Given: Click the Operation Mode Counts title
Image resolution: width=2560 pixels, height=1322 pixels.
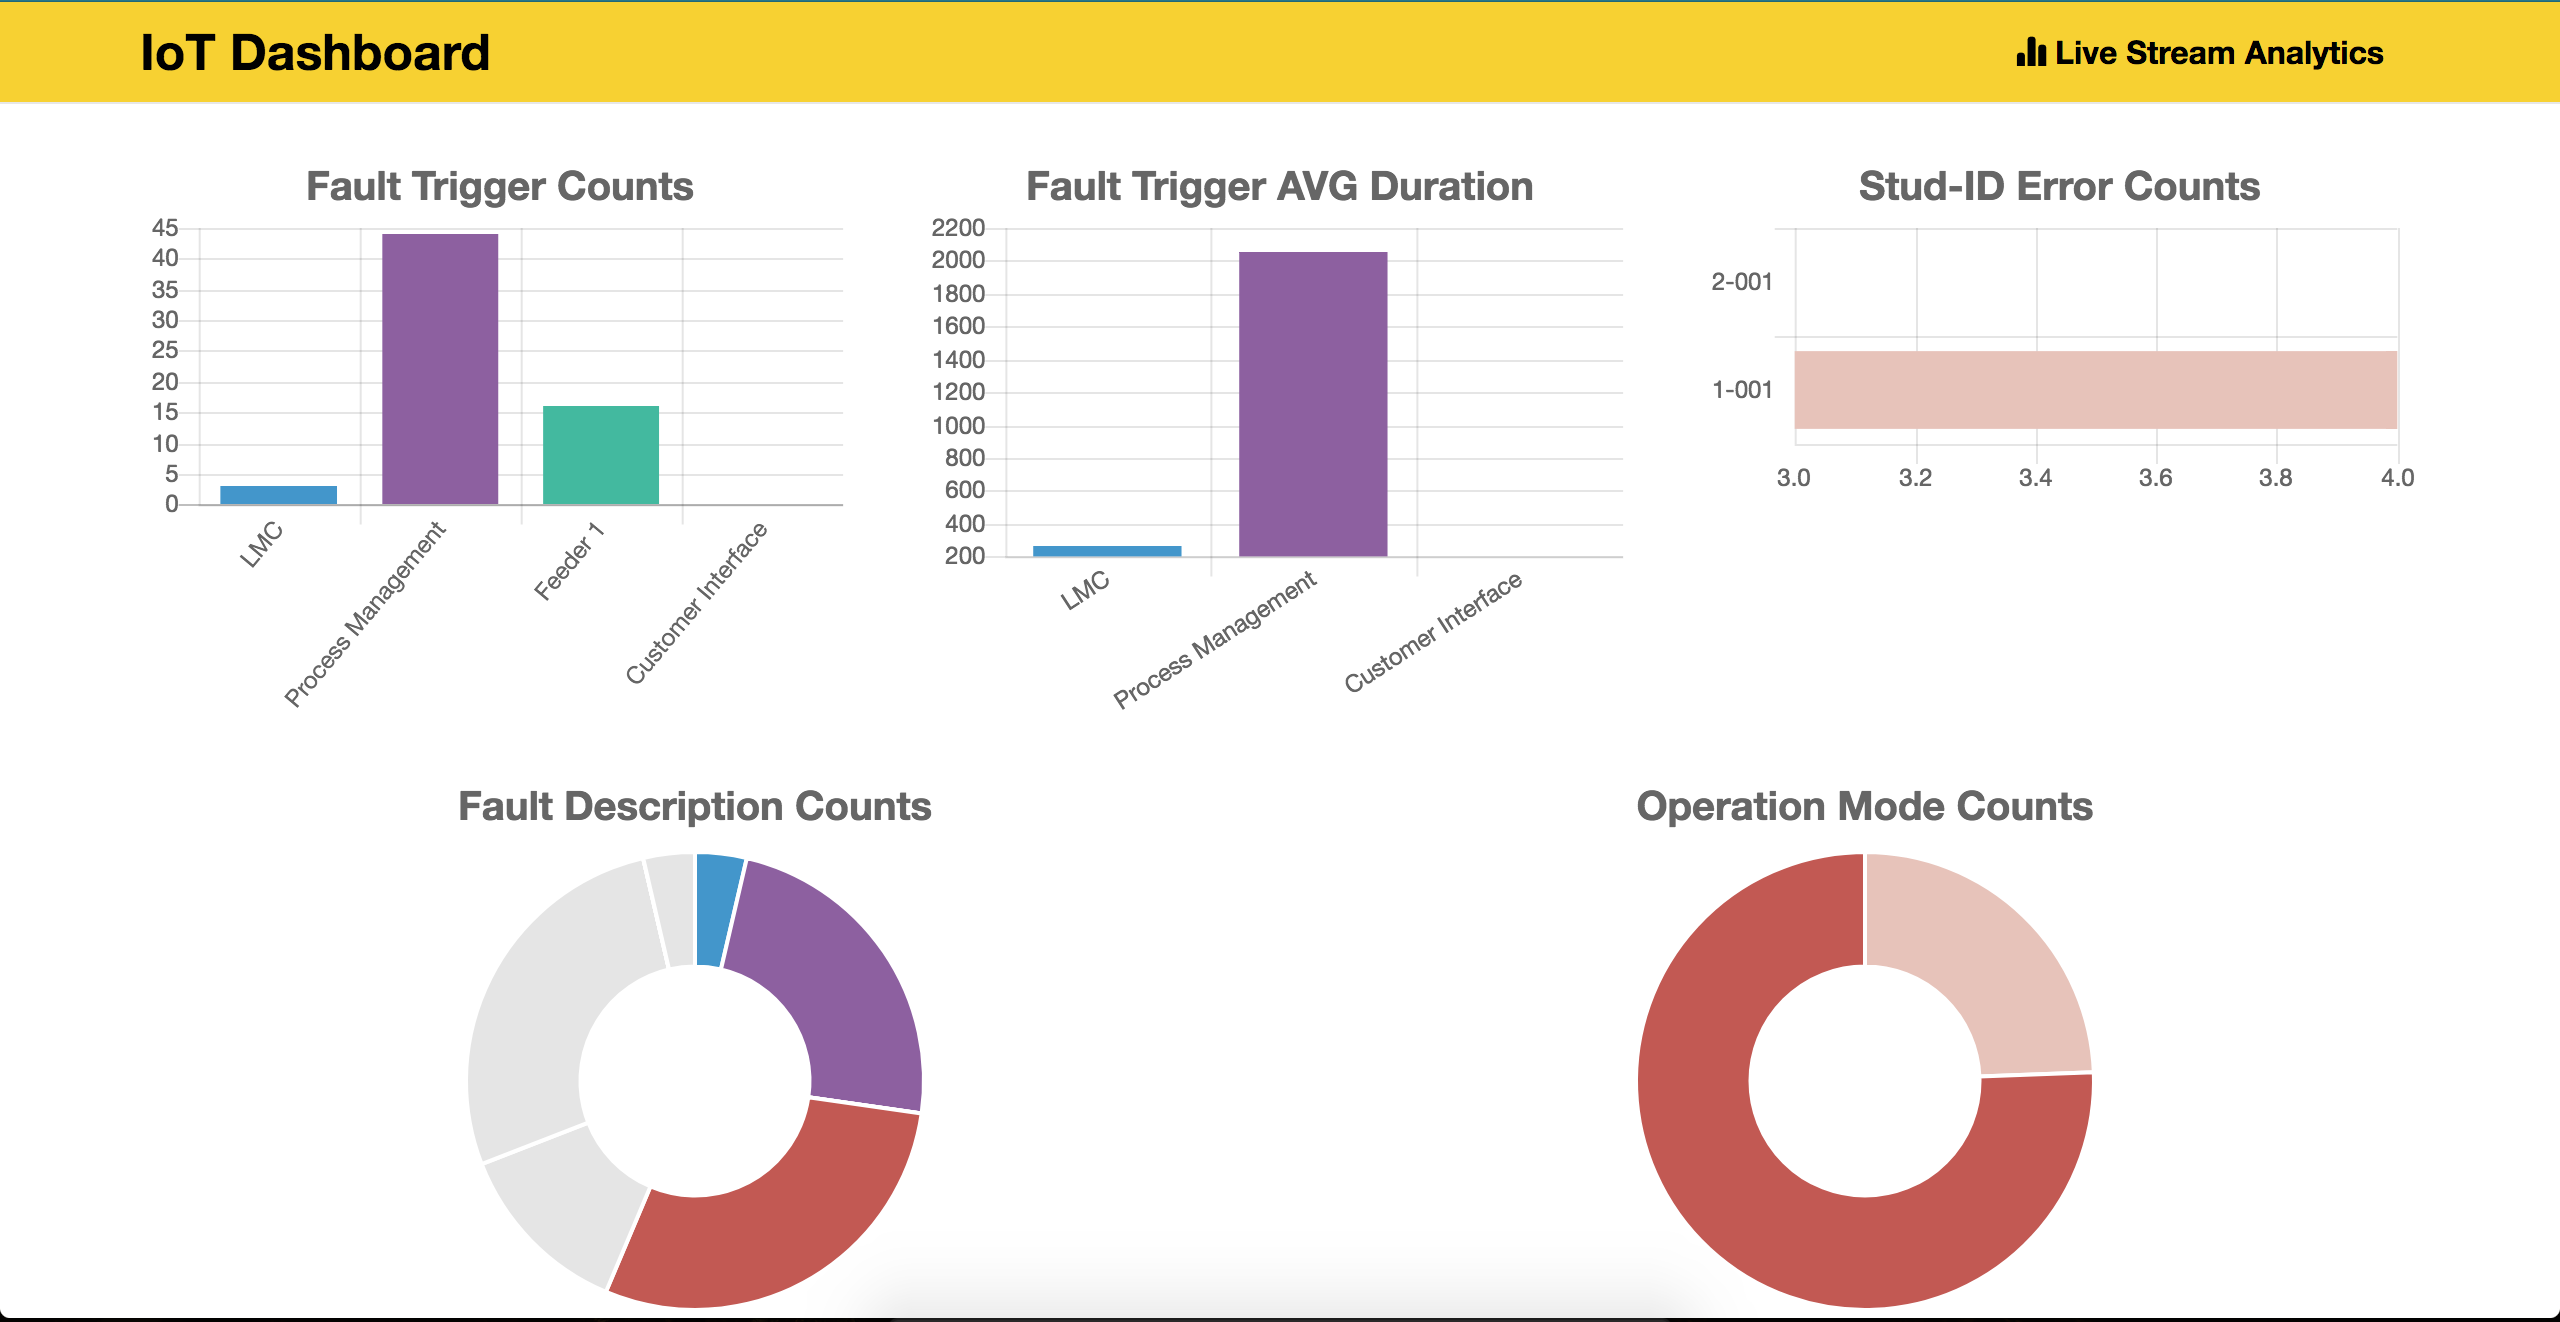Looking at the screenshot, I should click(x=1864, y=807).
